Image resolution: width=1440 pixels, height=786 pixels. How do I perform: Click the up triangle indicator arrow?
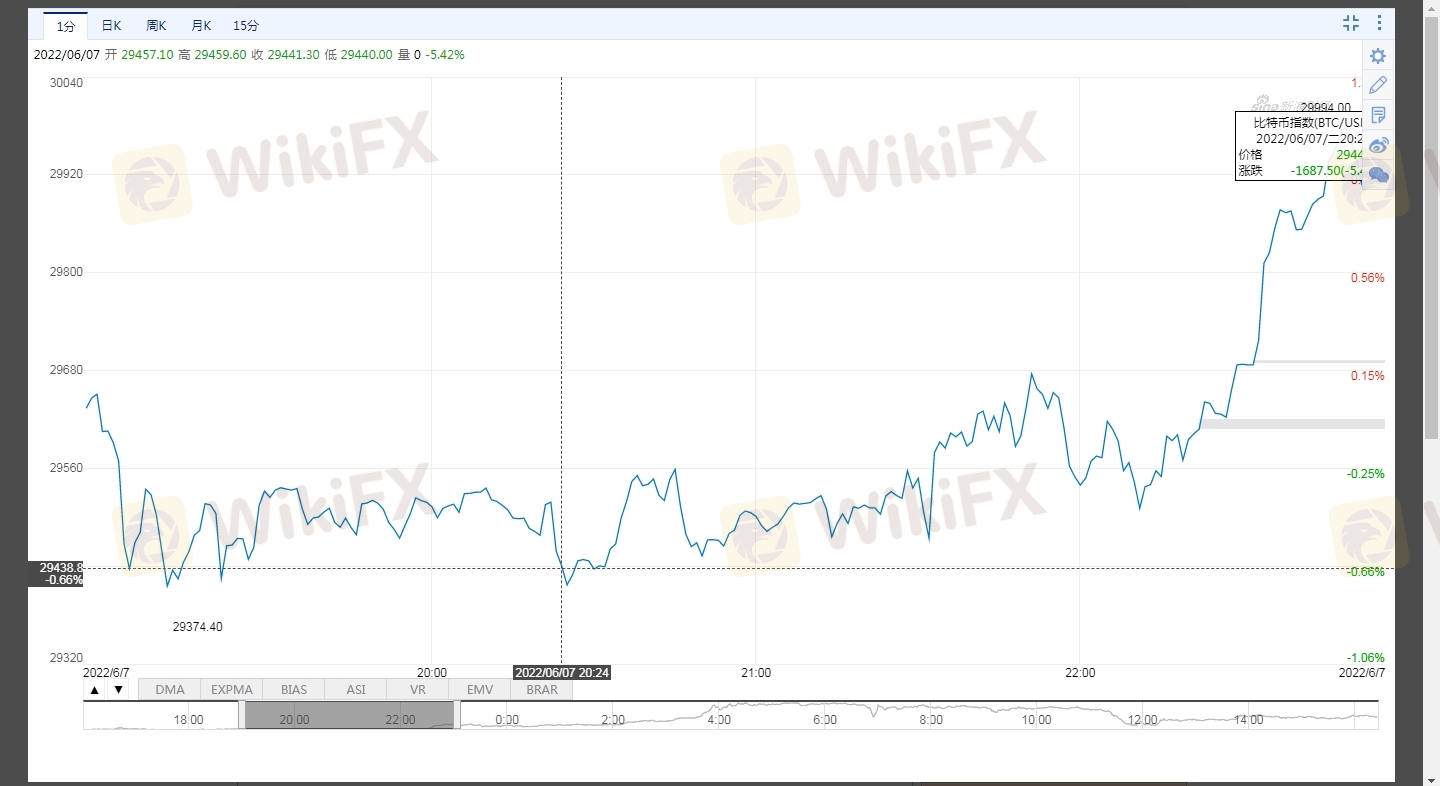click(95, 690)
